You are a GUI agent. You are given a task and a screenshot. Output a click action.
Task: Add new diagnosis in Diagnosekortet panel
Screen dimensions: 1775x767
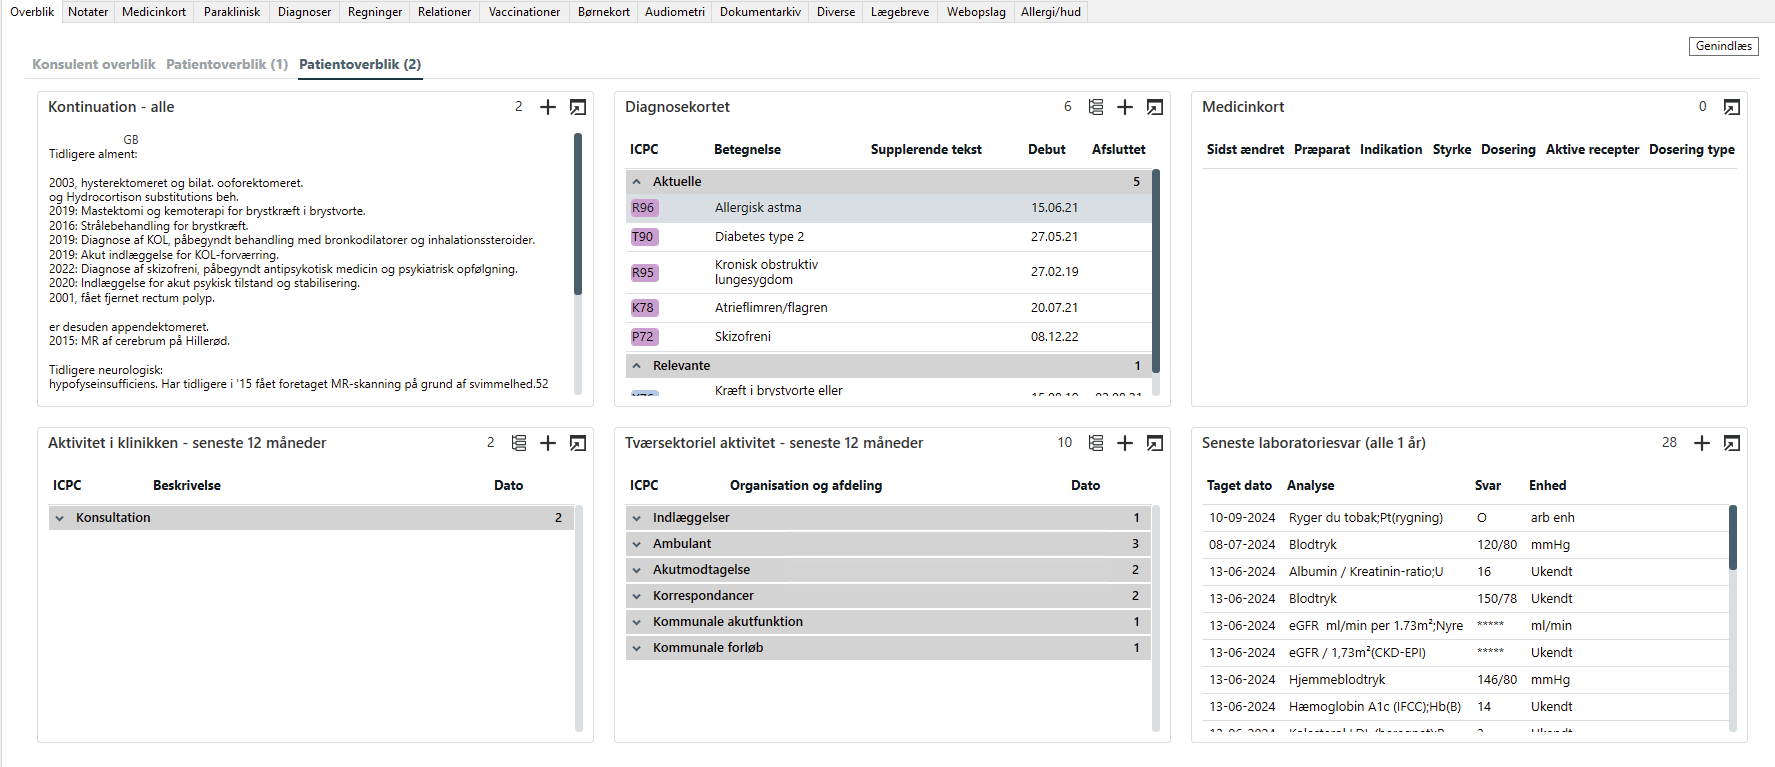[1125, 107]
